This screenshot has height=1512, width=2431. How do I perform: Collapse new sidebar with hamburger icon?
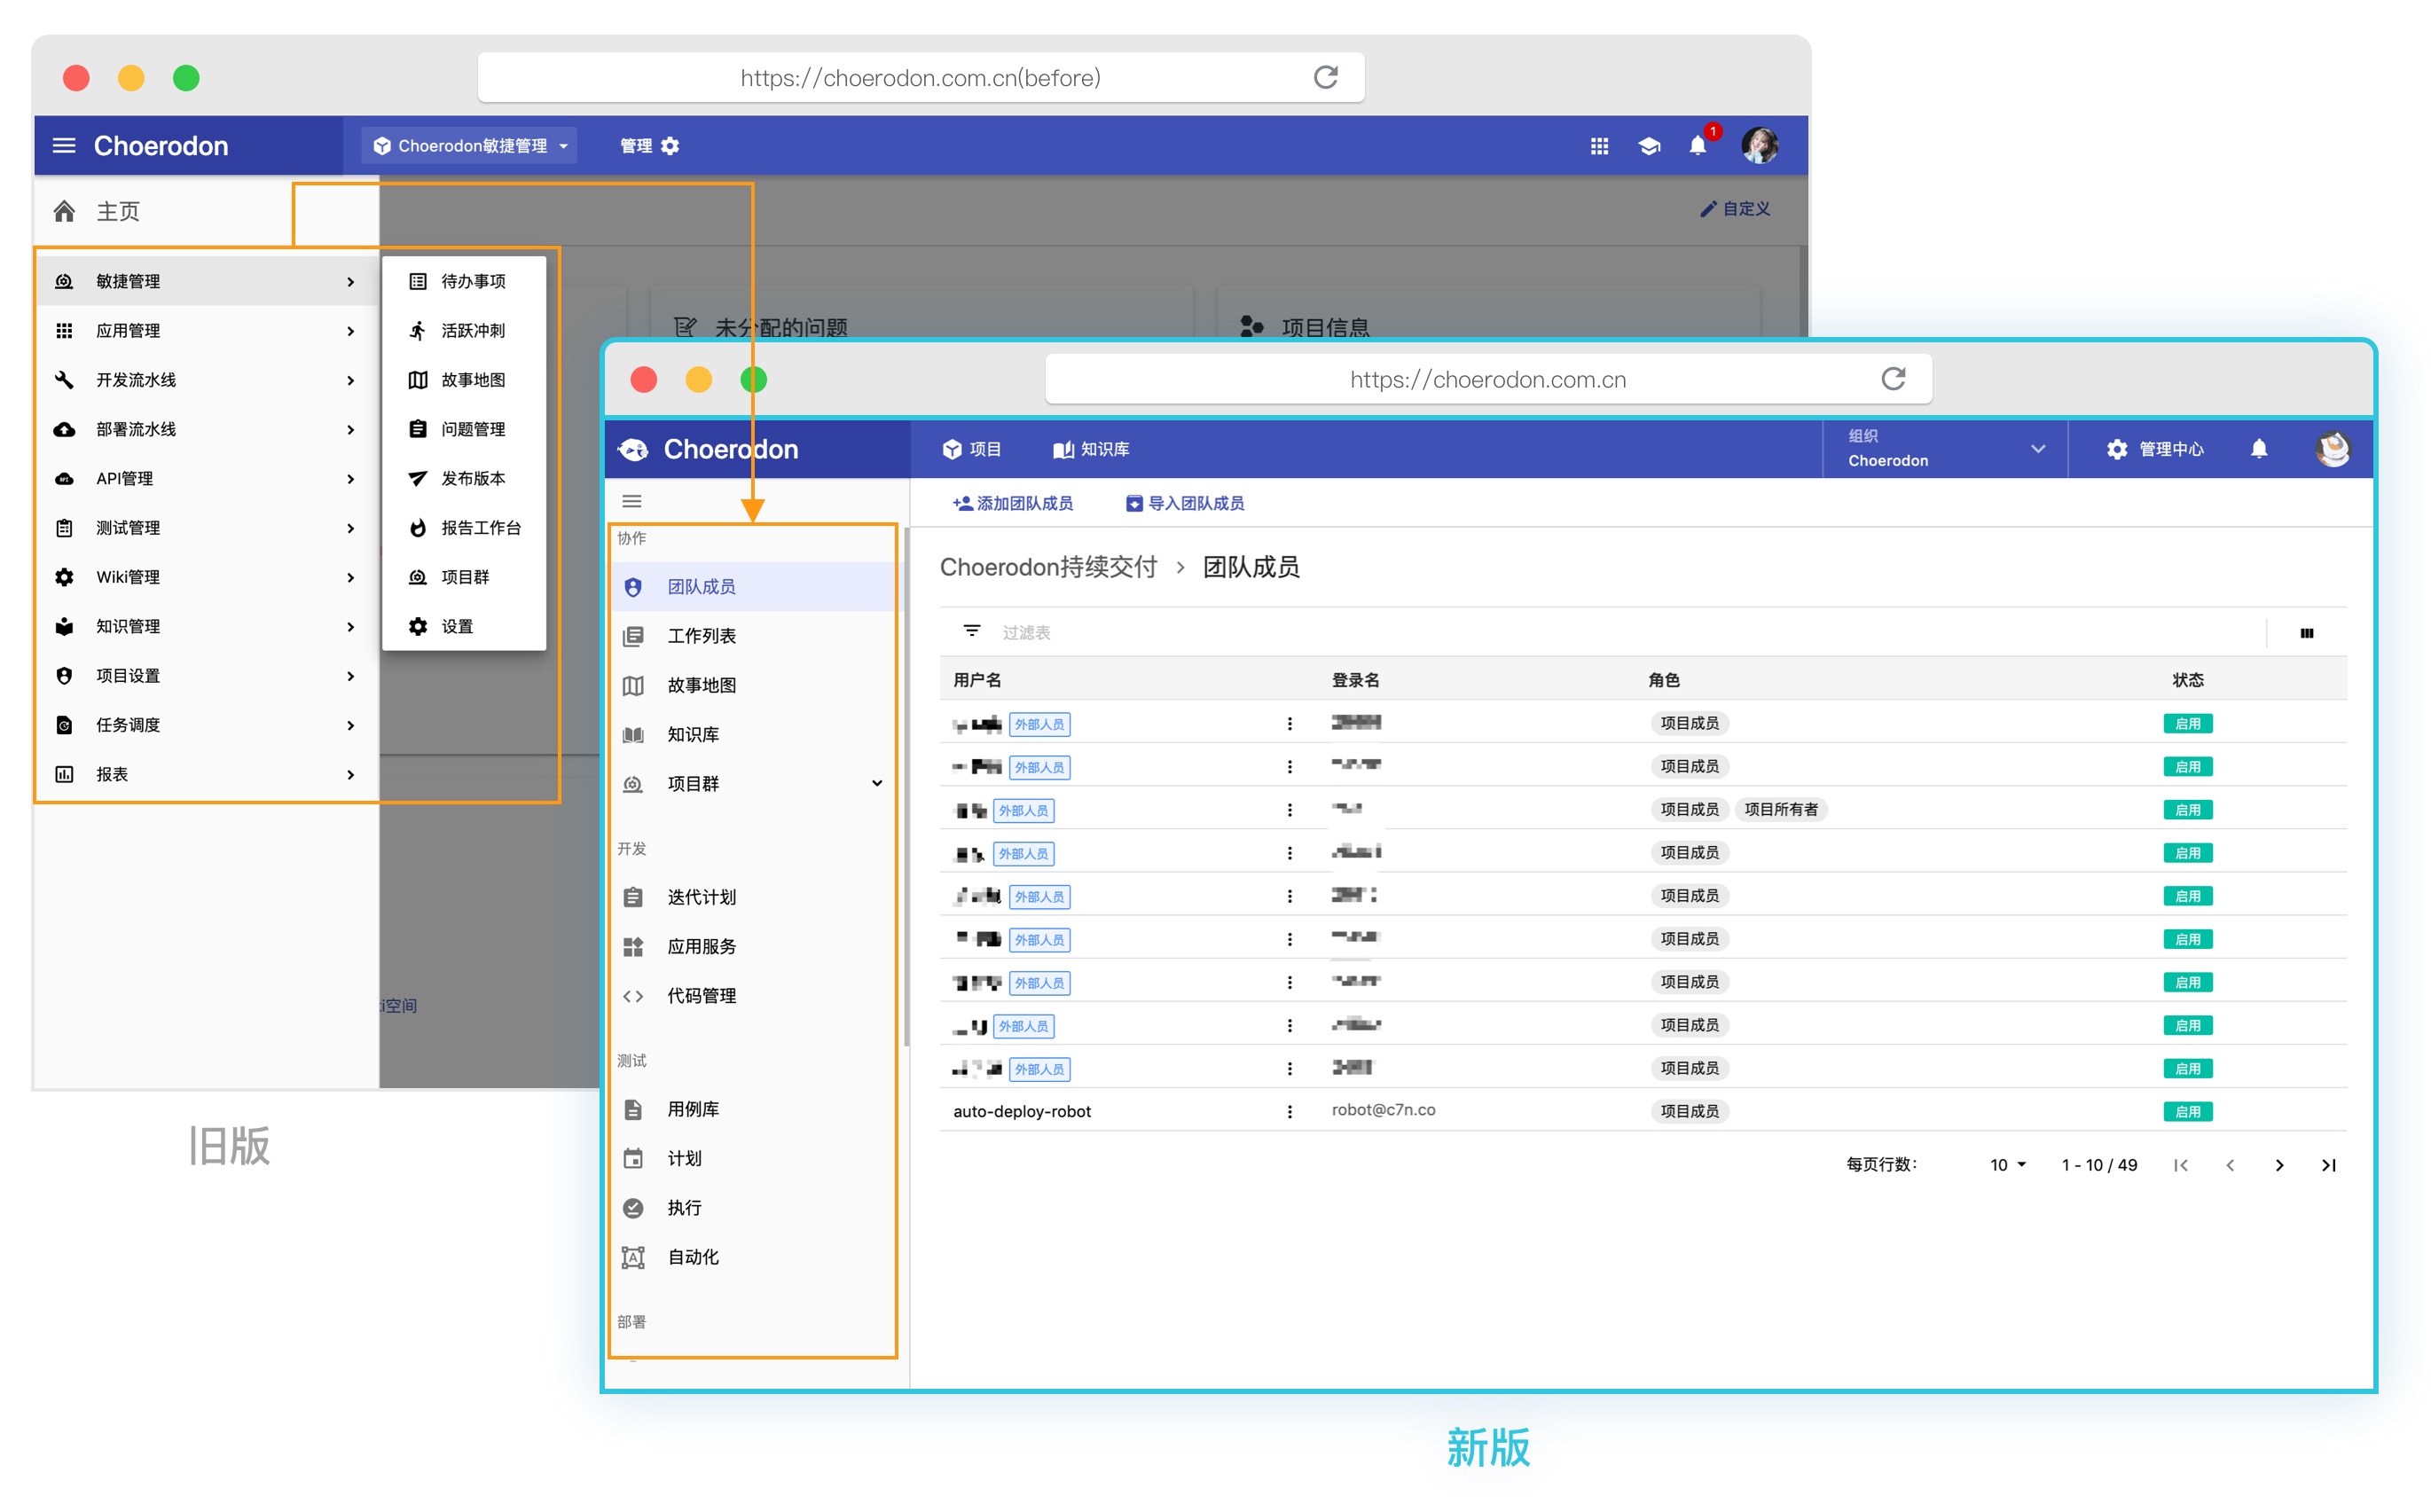pos(632,501)
